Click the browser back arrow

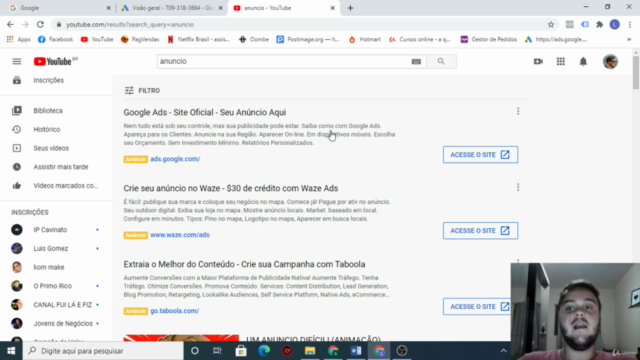10,24
